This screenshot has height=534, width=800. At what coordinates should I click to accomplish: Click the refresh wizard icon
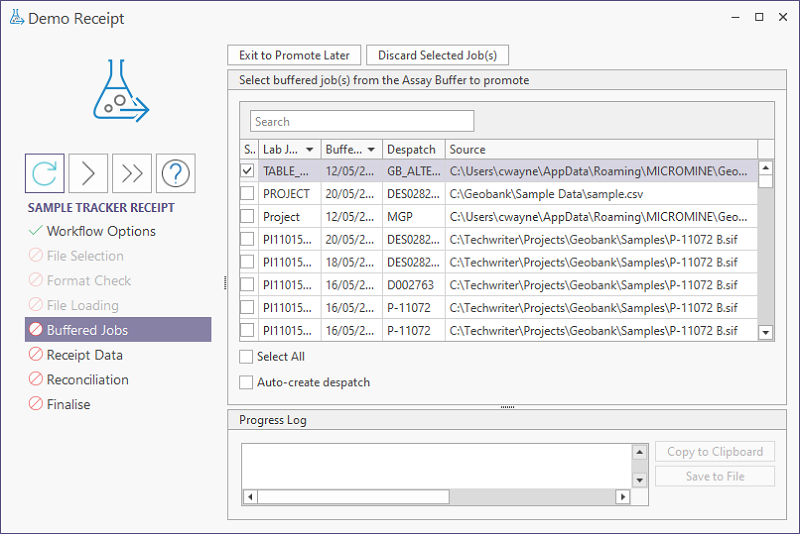(x=45, y=173)
